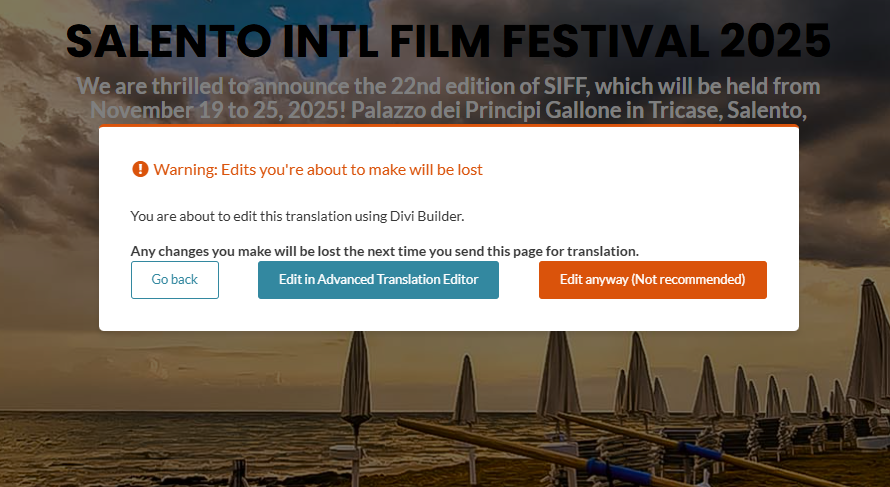Click the 22nd edition of SIFF announcement line
Screen dimensions: 890x487
tap(448, 85)
